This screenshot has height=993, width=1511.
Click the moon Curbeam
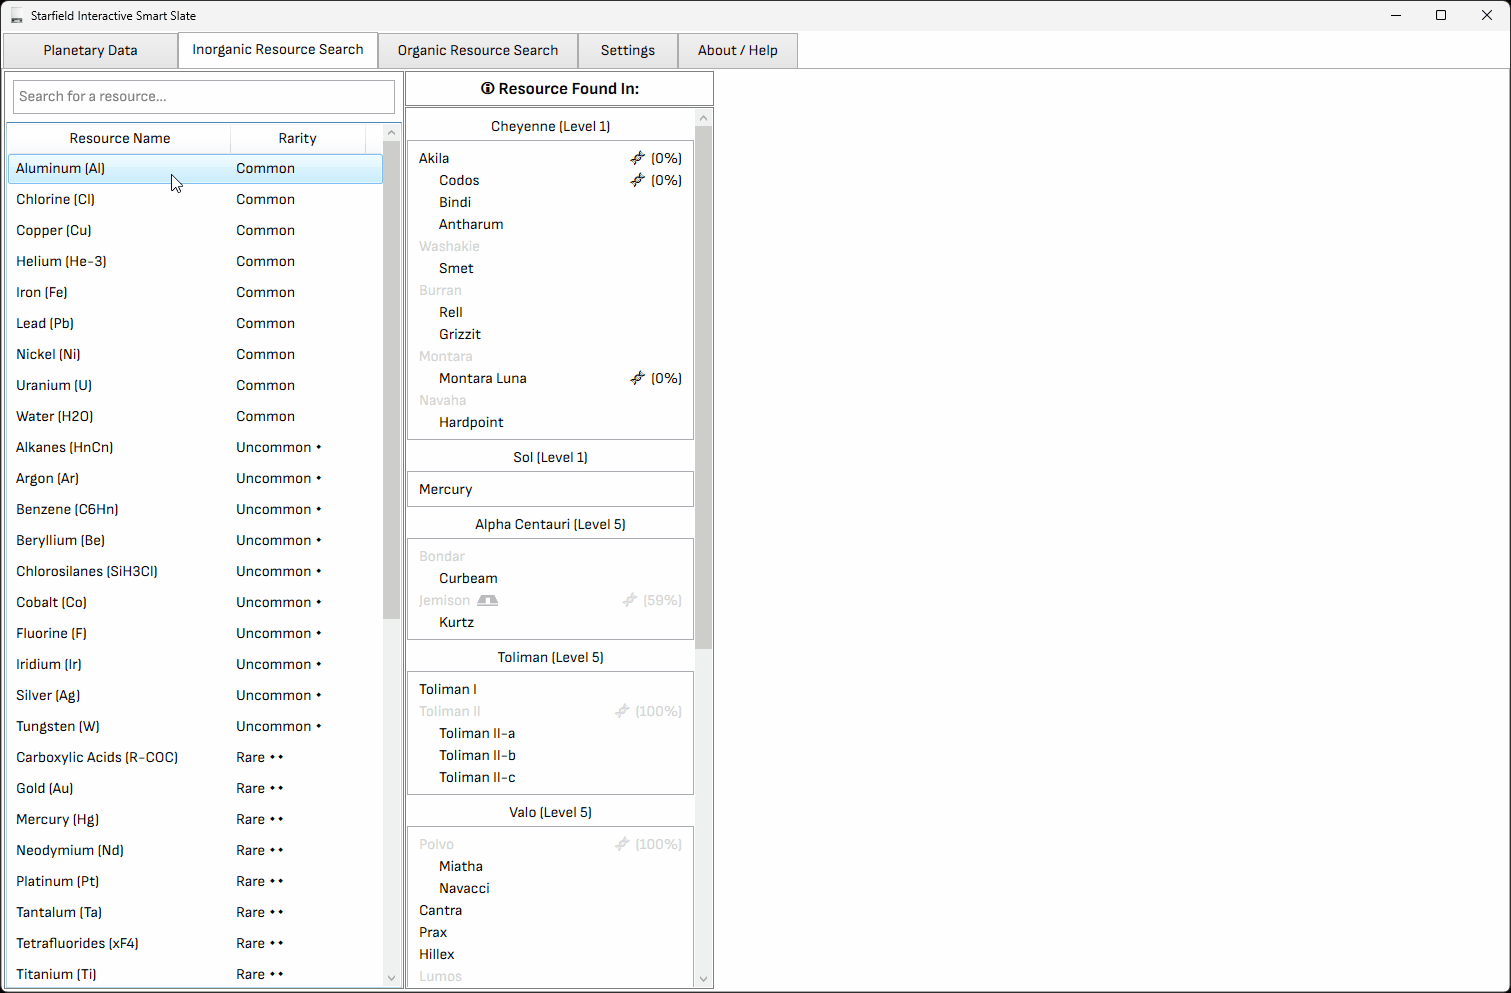click(468, 578)
